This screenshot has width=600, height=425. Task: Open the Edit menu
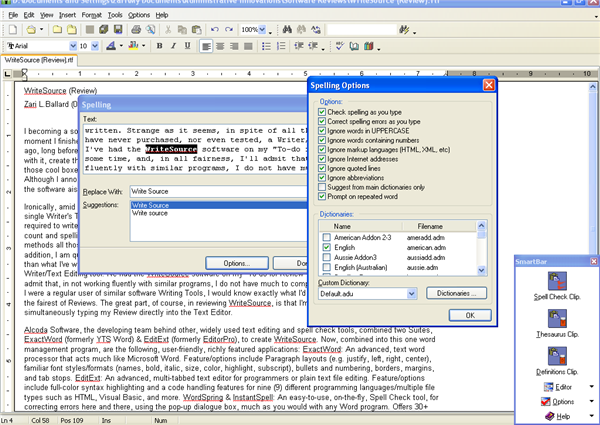tap(29, 15)
